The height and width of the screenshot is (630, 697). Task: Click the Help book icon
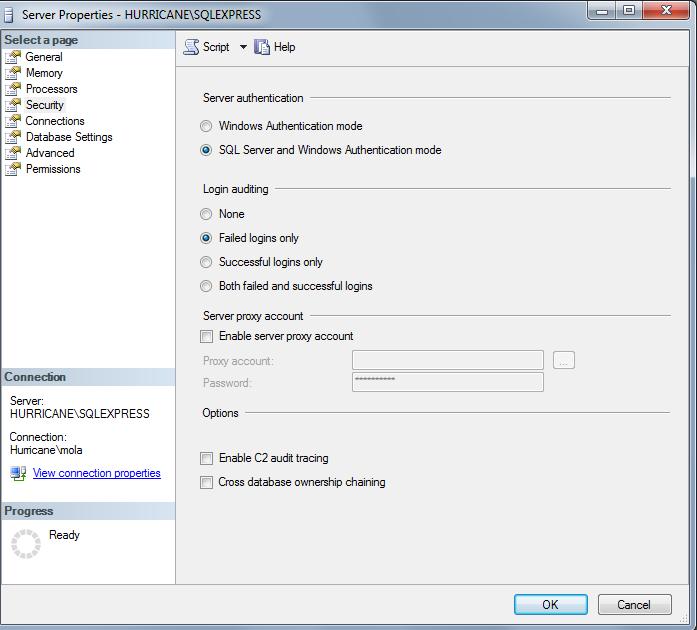(262, 47)
